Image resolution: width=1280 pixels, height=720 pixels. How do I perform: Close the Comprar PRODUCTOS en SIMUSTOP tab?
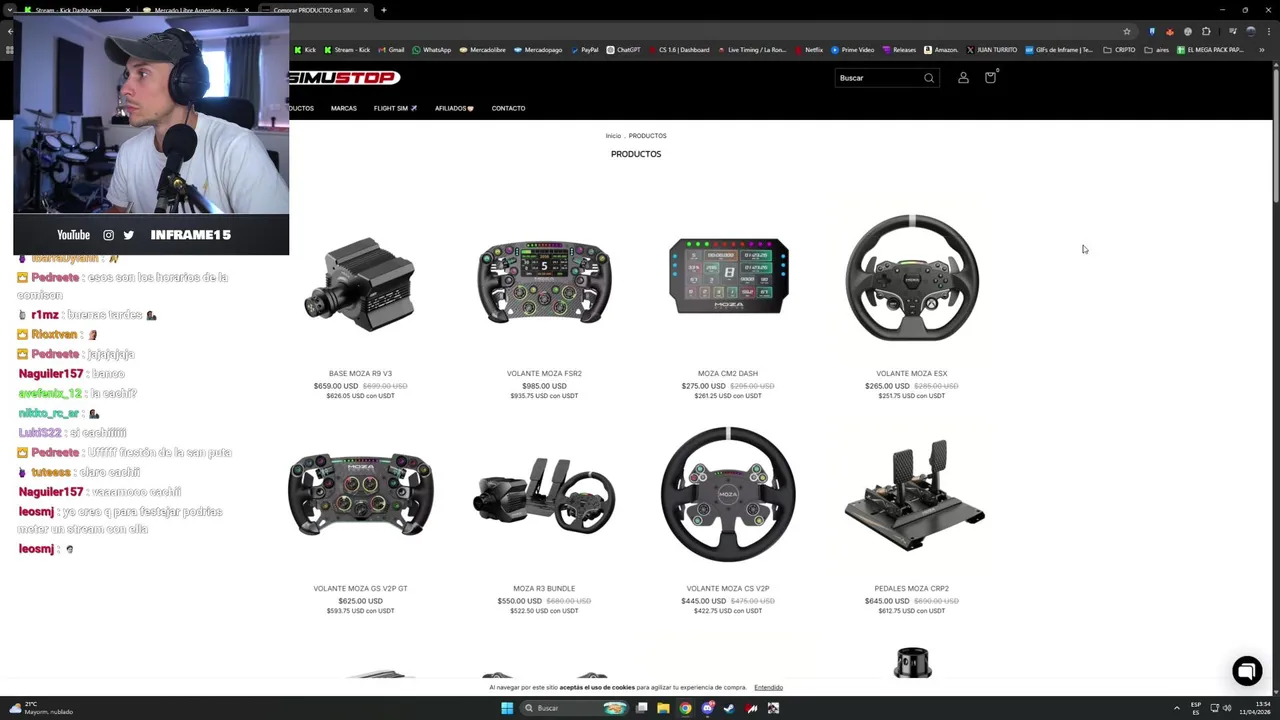click(x=366, y=10)
